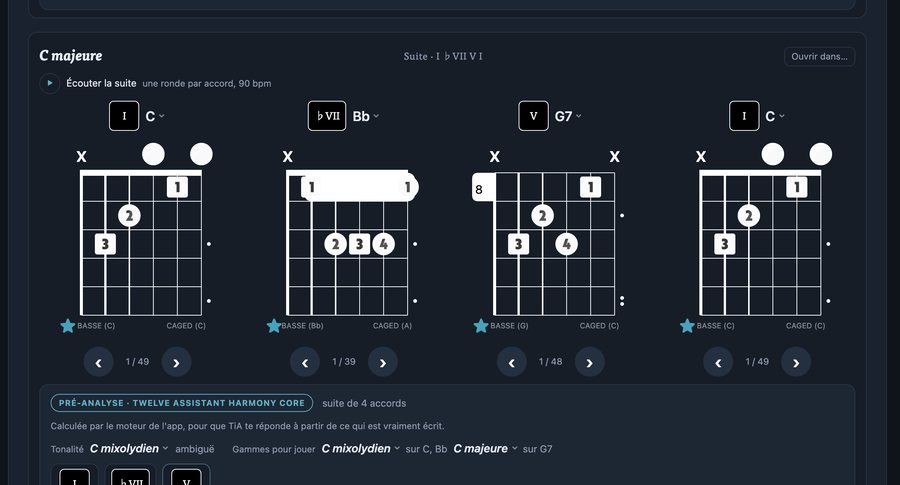Show next voicing for Bb chord (1/39)
900x485 pixels.
[x=383, y=362]
